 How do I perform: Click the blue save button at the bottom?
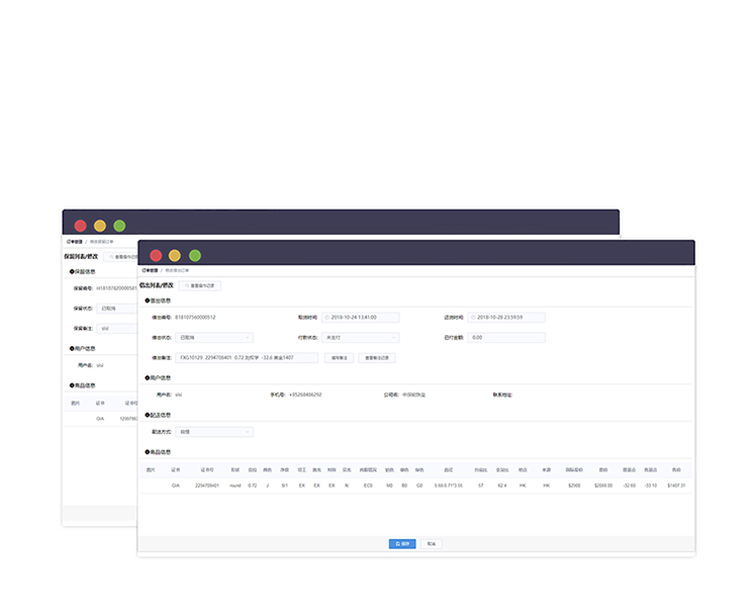pos(402,544)
